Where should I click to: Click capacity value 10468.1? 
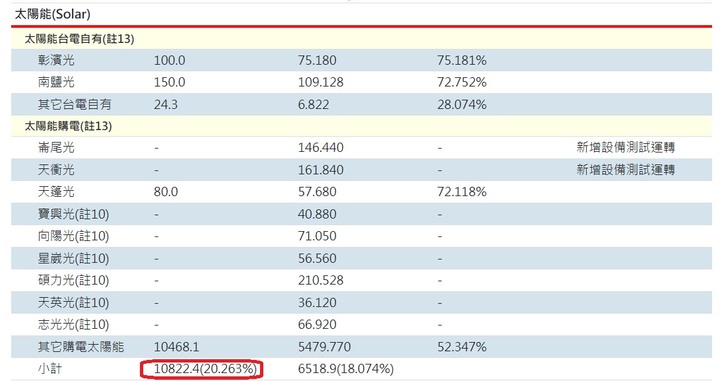(176, 347)
